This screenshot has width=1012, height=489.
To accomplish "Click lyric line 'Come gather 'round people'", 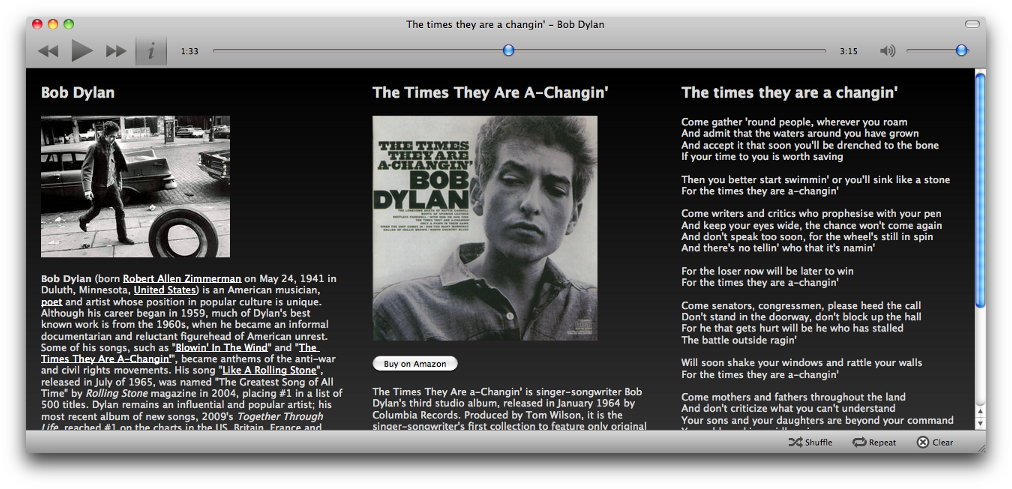I will click(794, 122).
